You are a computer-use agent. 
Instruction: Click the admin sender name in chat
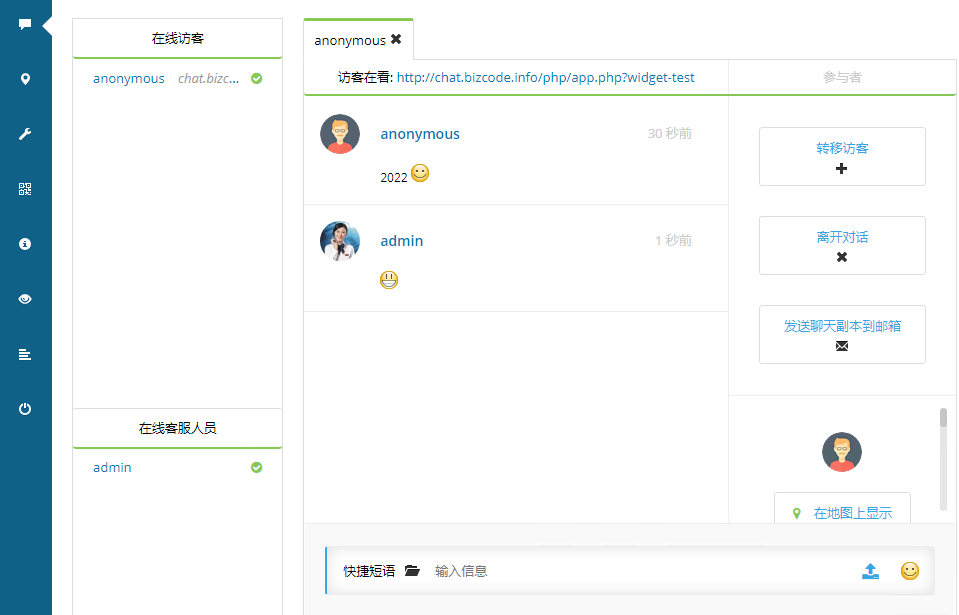click(x=401, y=241)
